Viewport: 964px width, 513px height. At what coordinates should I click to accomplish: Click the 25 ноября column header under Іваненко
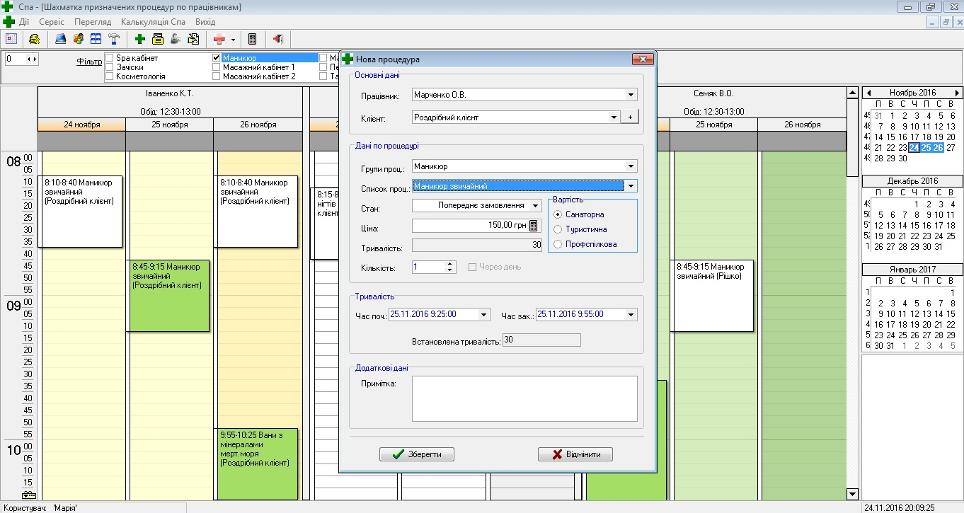(170, 124)
